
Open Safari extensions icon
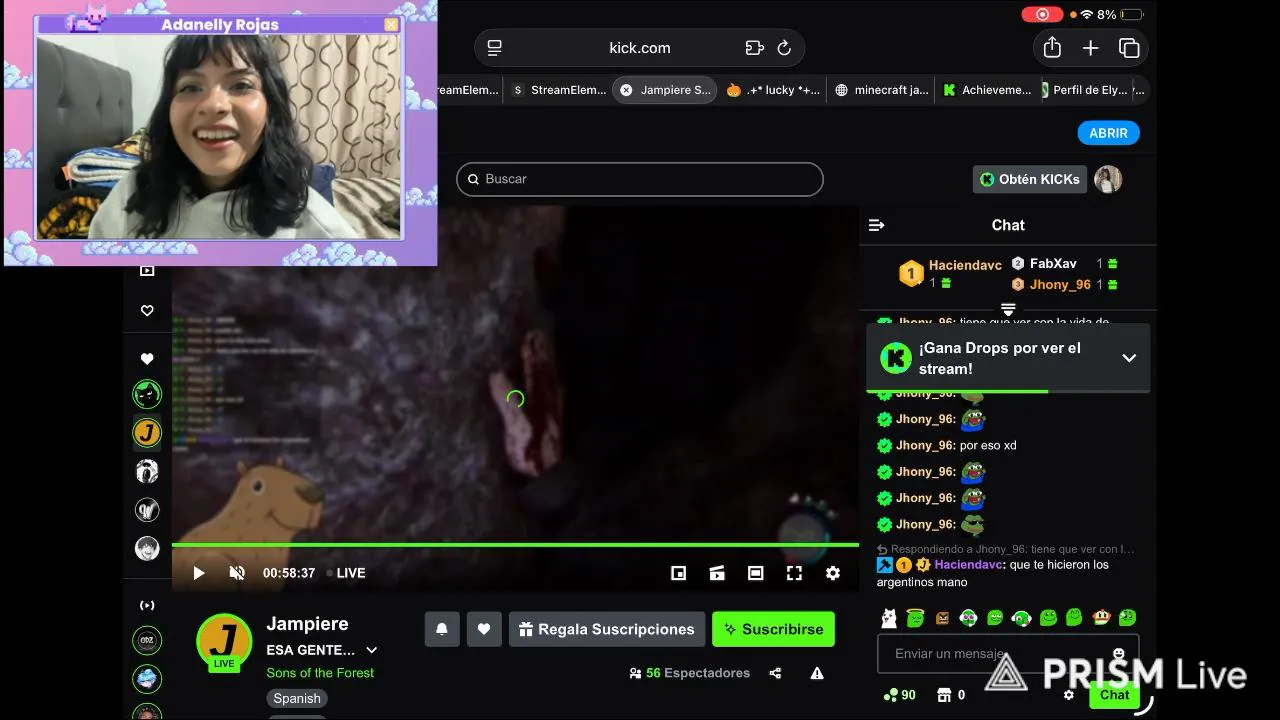click(755, 48)
